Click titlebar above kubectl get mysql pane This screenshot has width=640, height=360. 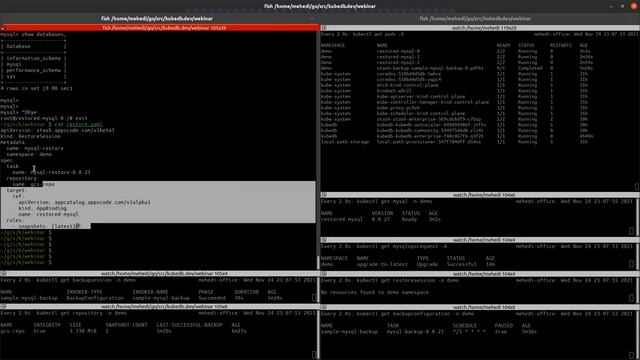pyautogui.click(x=480, y=195)
